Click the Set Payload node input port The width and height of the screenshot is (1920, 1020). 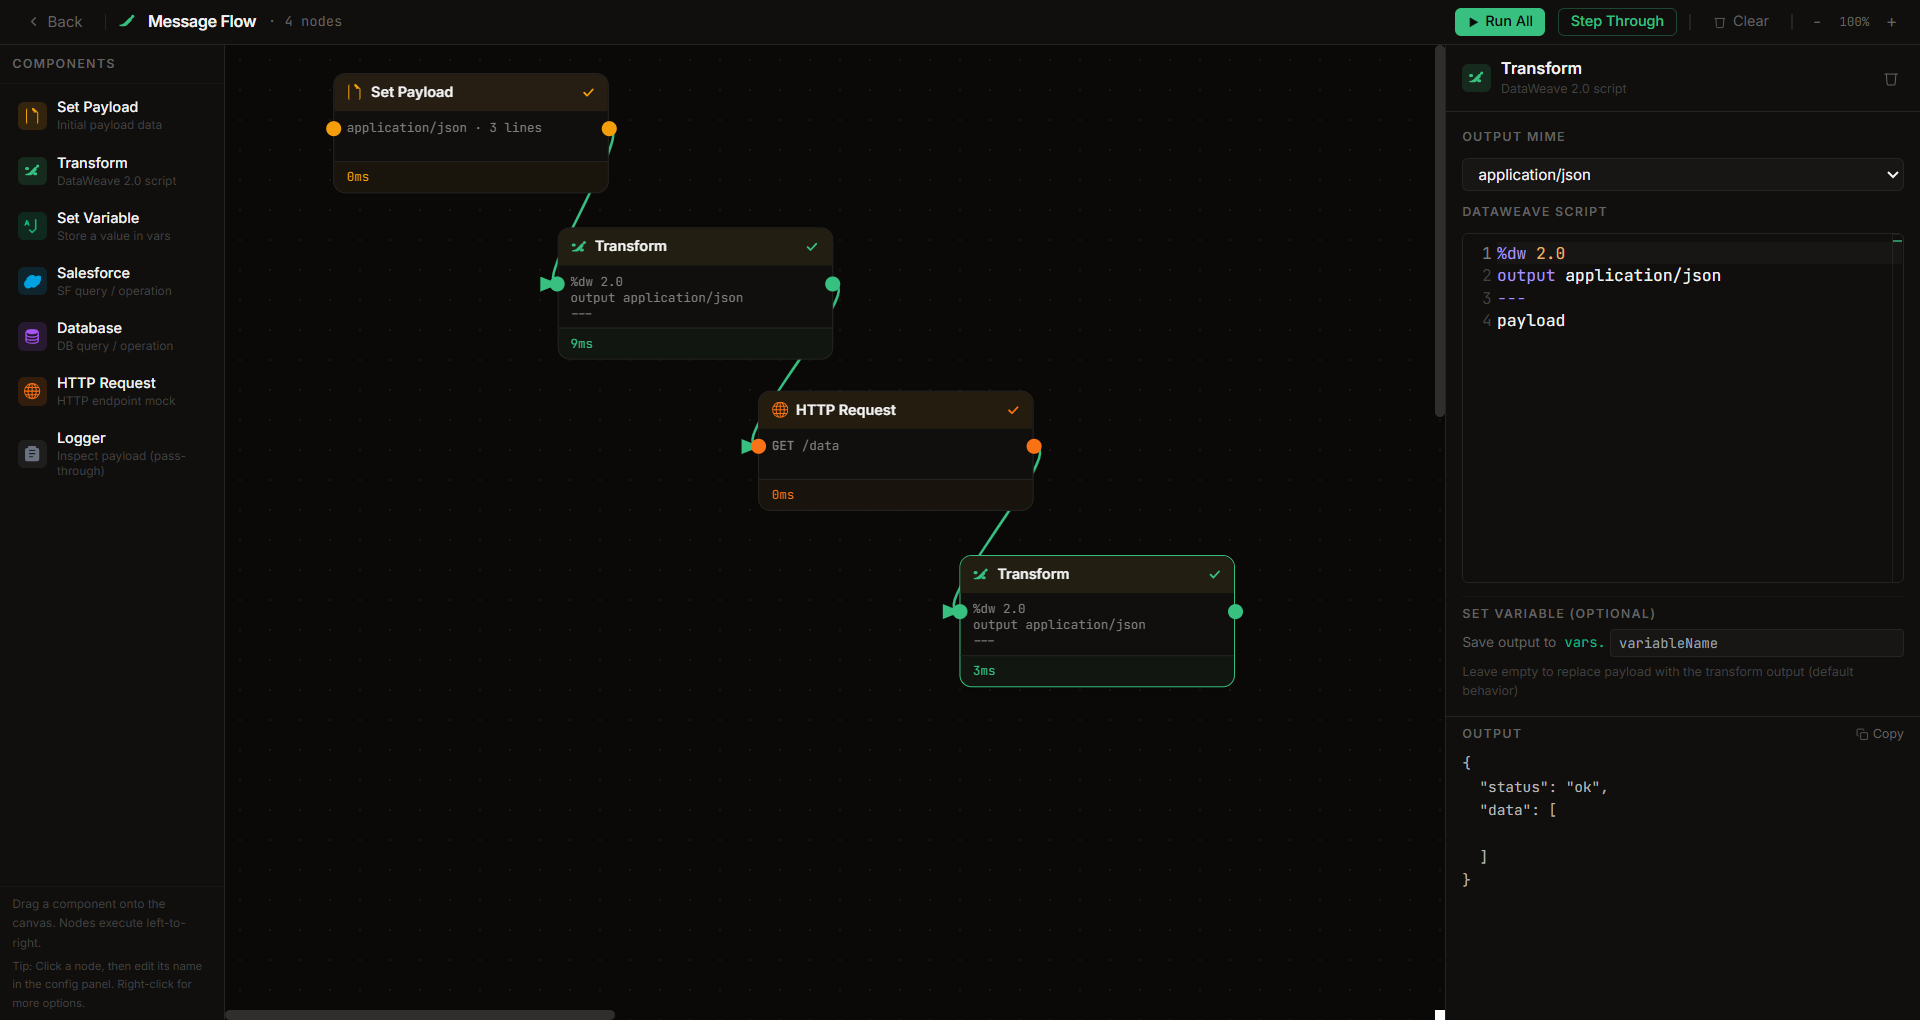tap(334, 128)
